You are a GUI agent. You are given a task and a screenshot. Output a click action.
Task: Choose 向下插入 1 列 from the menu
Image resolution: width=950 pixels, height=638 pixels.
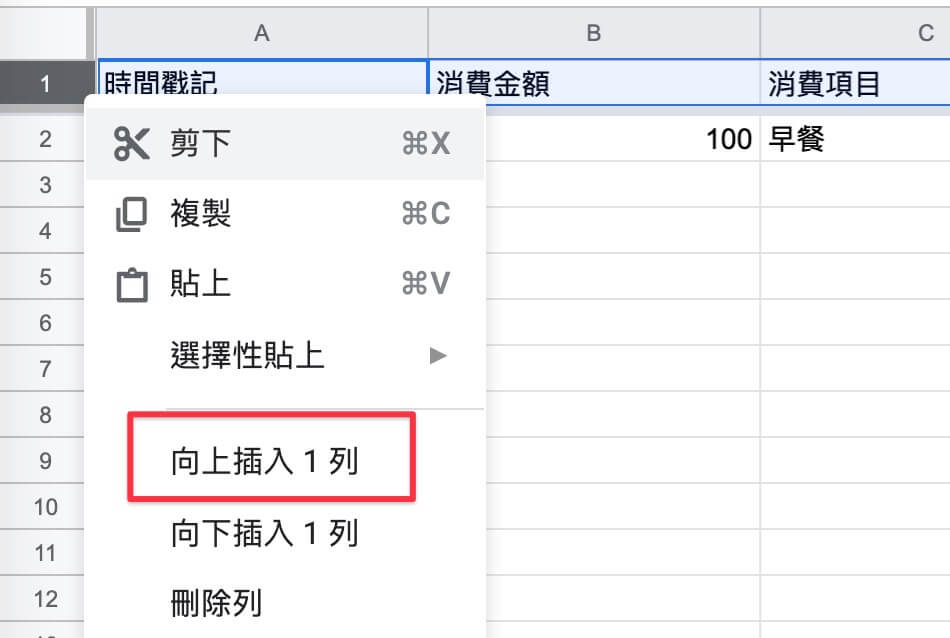[265, 533]
